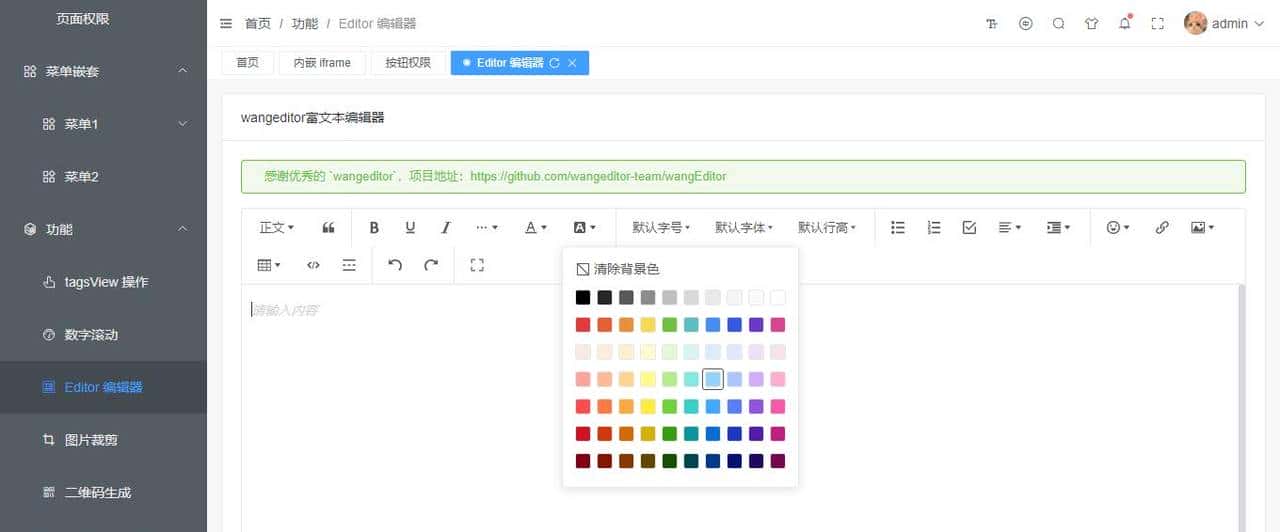Select Editor 编辑器 in the sidebar
The image size is (1280, 532).
pos(103,387)
